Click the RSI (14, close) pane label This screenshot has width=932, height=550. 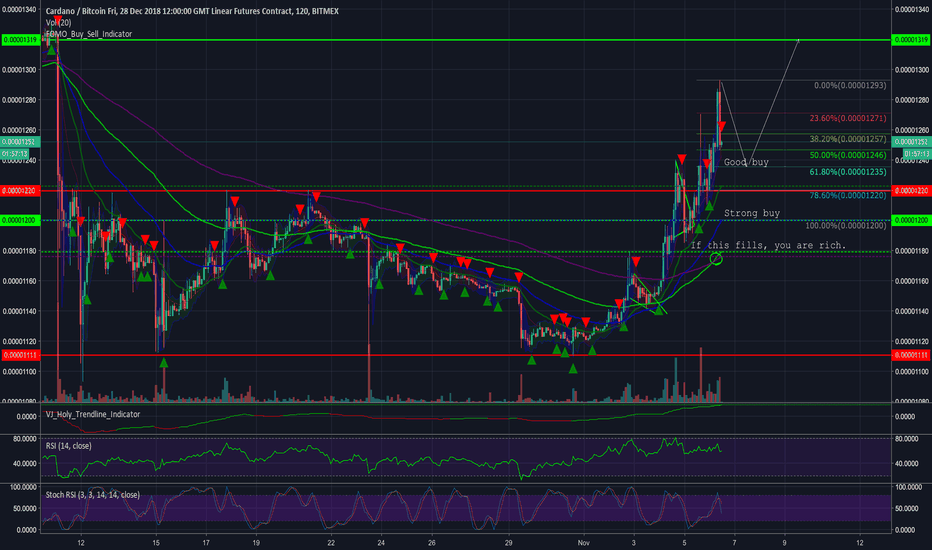click(68, 445)
